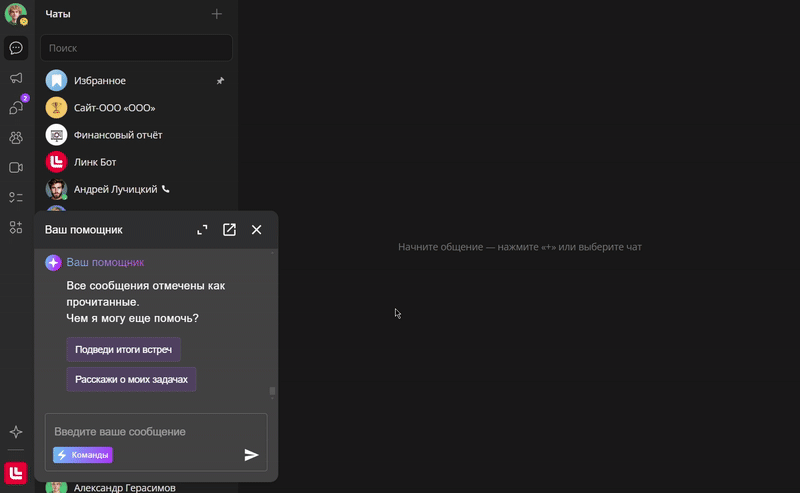Image resolution: width=800 pixels, height=493 pixels.
Task: Open the Избранное chat
Action: [x=100, y=80]
